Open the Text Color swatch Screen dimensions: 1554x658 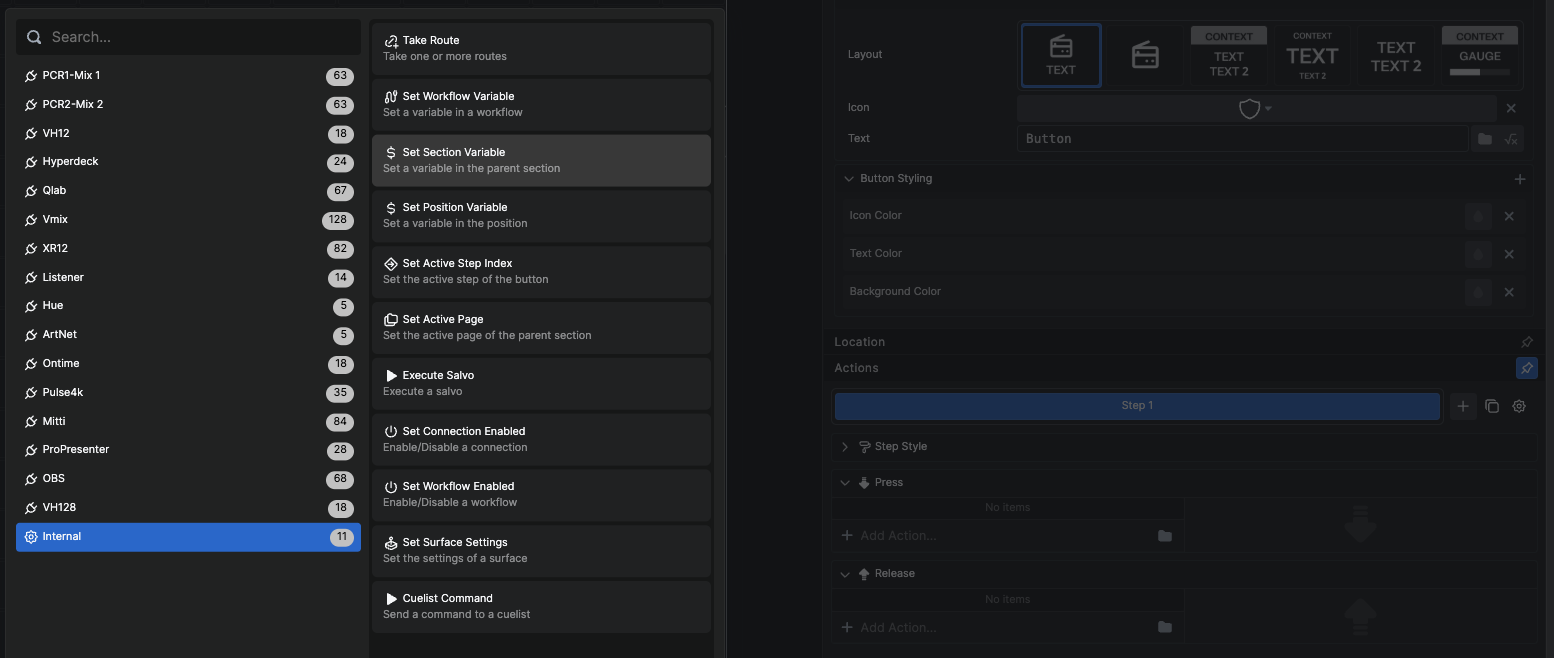(1478, 254)
